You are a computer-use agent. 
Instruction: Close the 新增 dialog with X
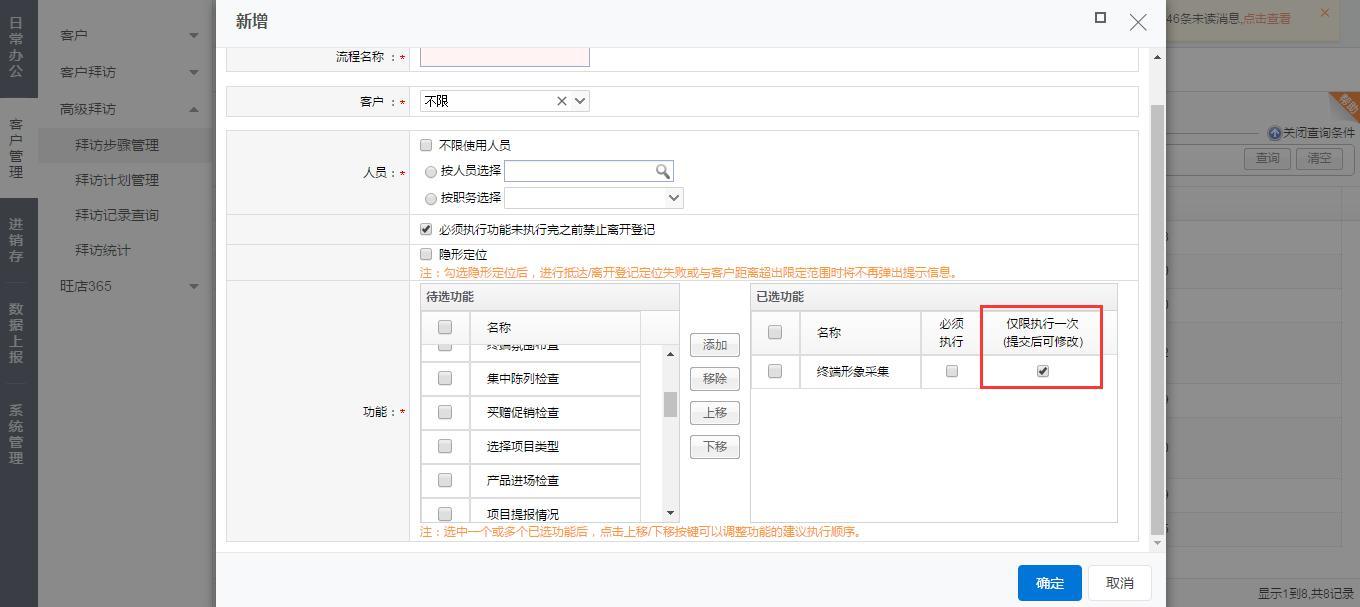pyautogui.click(x=1138, y=22)
